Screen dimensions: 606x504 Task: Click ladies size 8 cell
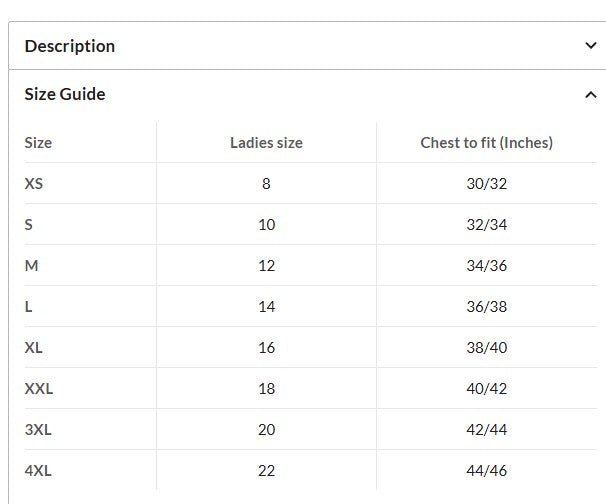click(x=266, y=184)
